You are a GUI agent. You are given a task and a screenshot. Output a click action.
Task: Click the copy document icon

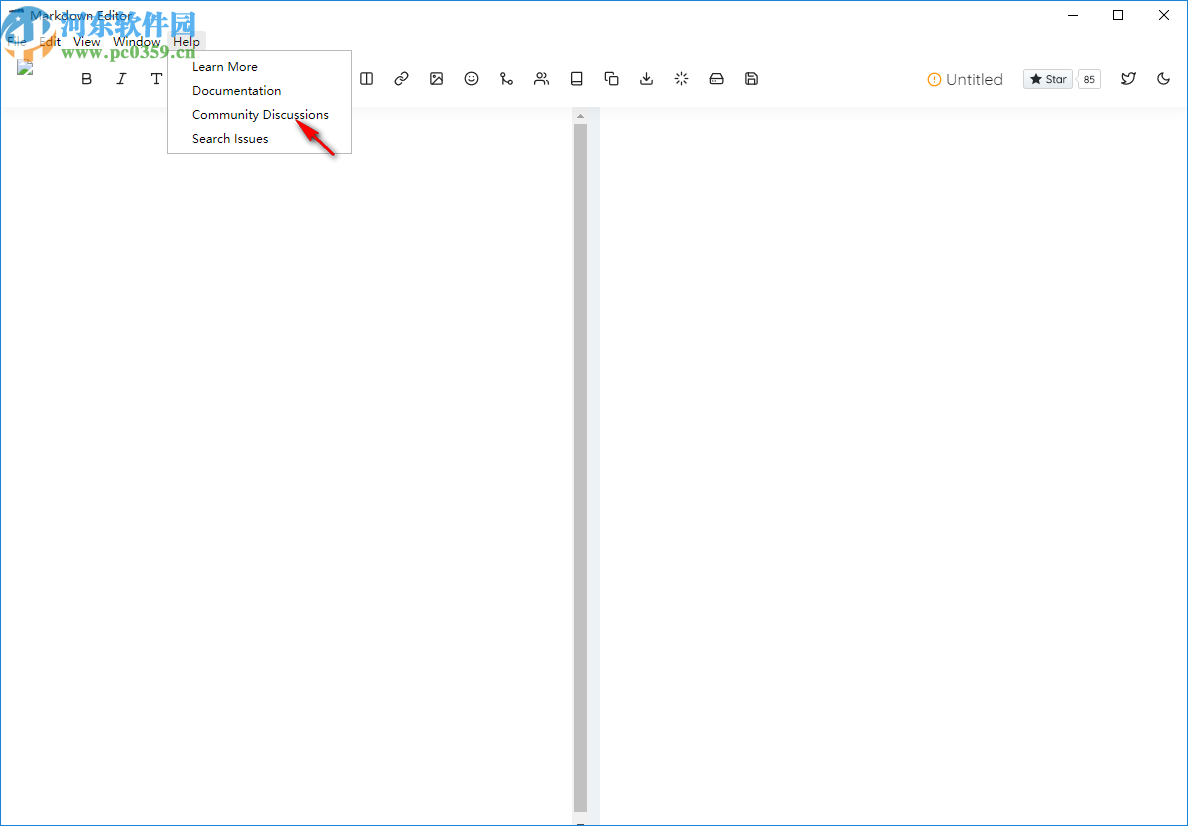point(611,78)
